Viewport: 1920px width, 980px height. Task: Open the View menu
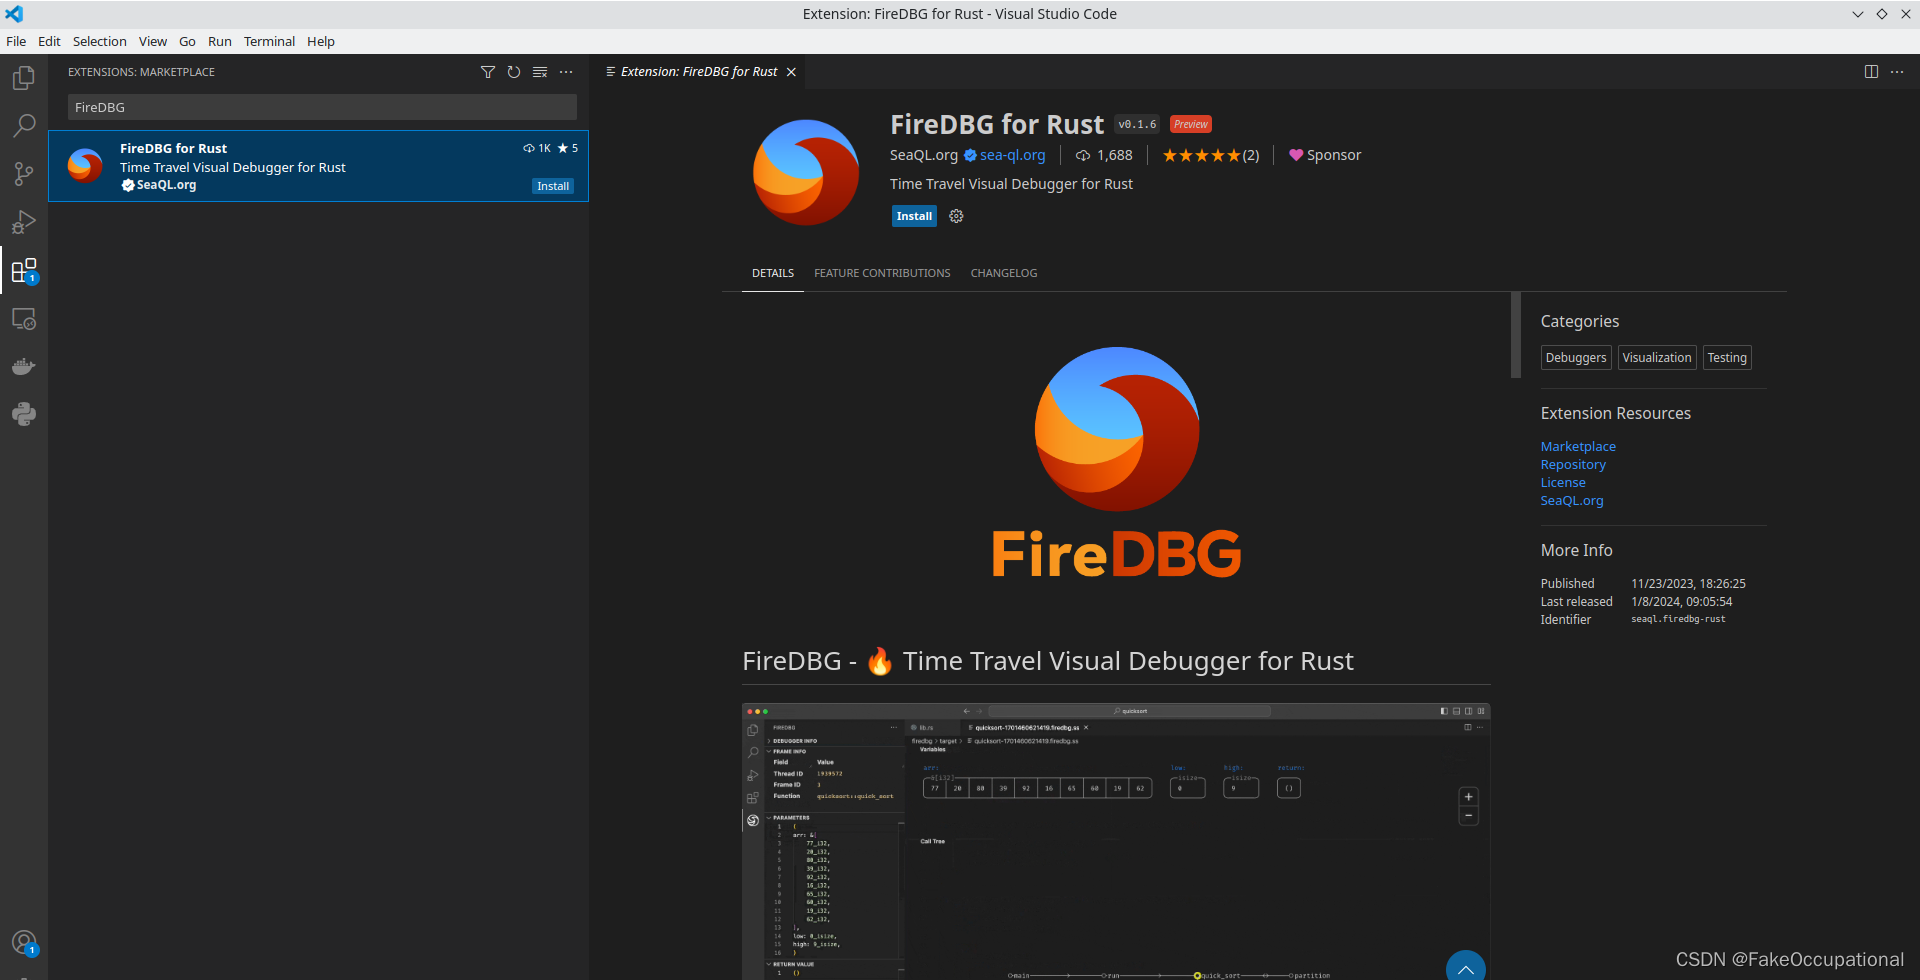pyautogui.click(x=152, y=41)
